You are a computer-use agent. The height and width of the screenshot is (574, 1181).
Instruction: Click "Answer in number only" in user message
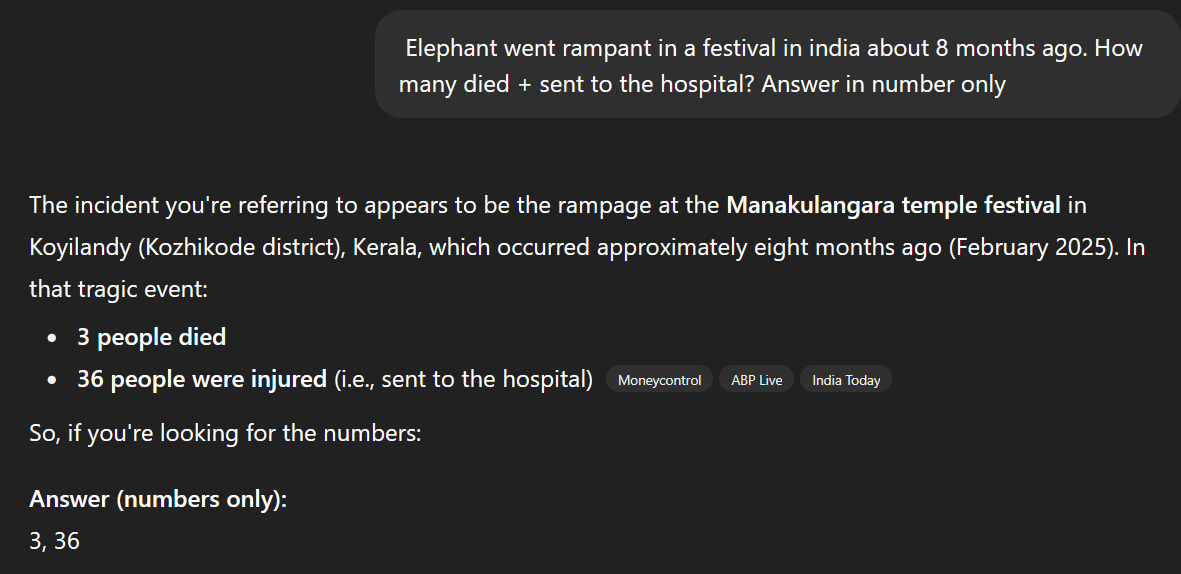[883, 84]
